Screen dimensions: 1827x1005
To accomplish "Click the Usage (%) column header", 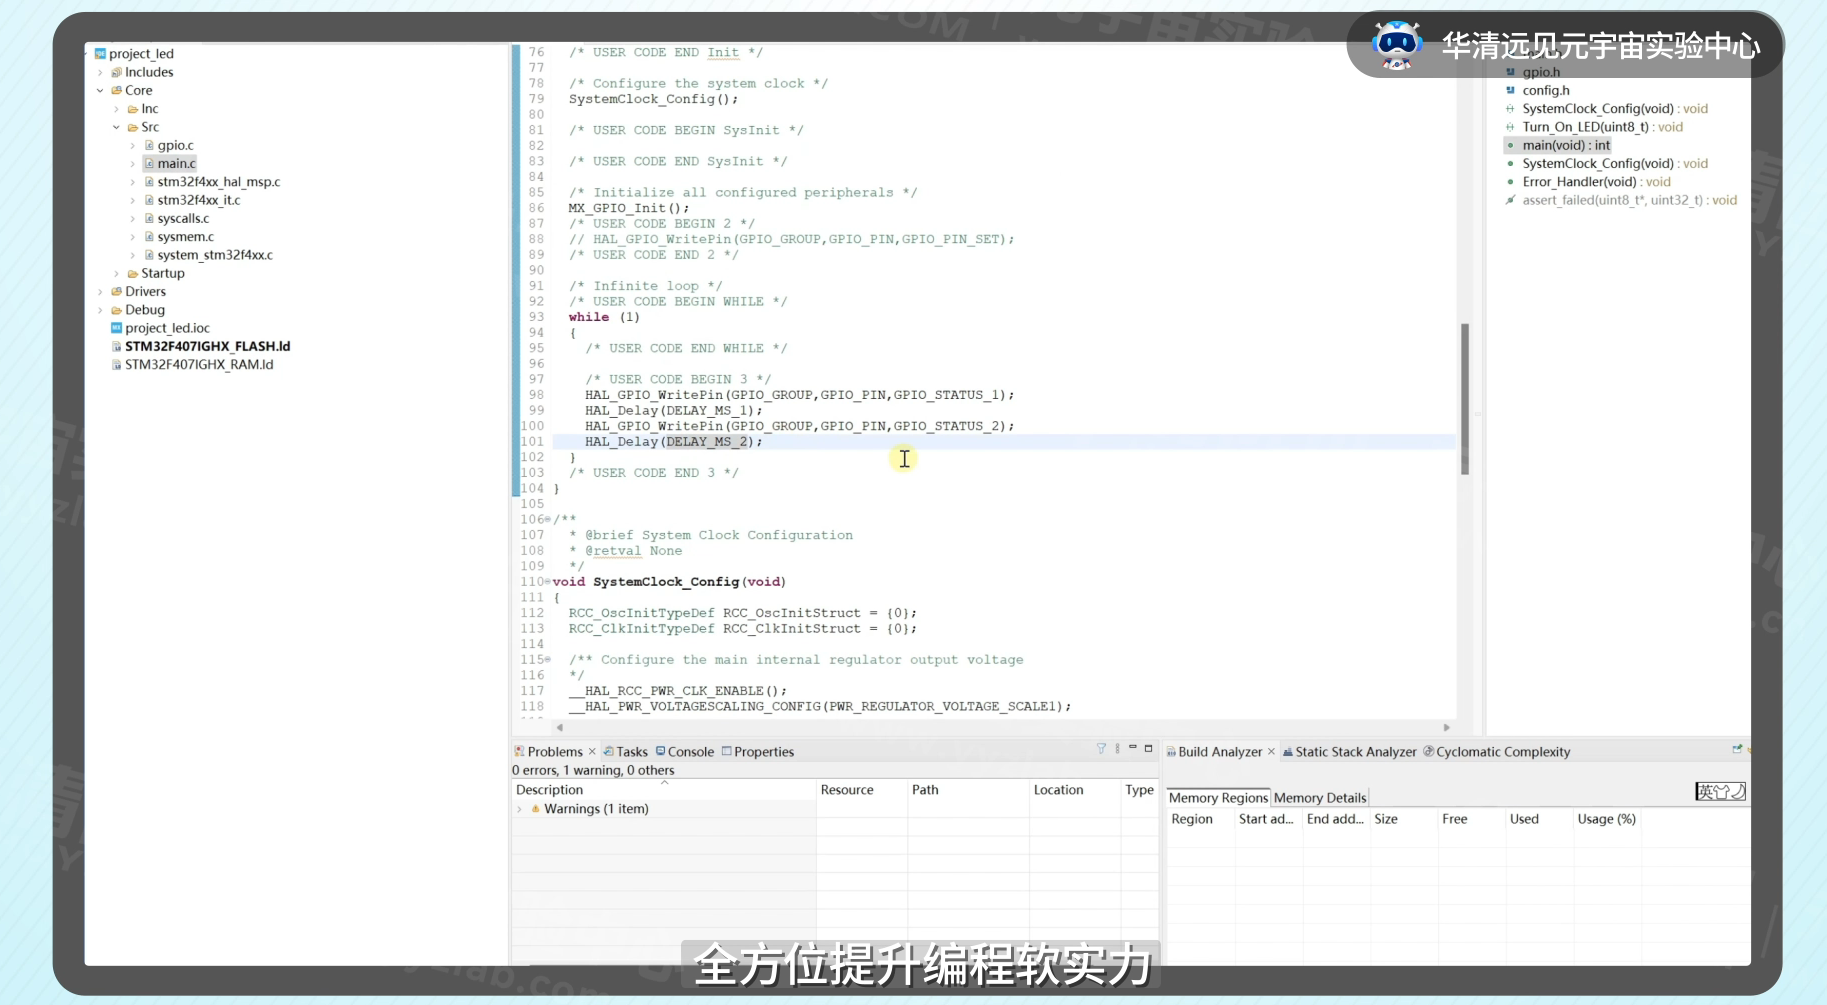I will pos(1606,819).
